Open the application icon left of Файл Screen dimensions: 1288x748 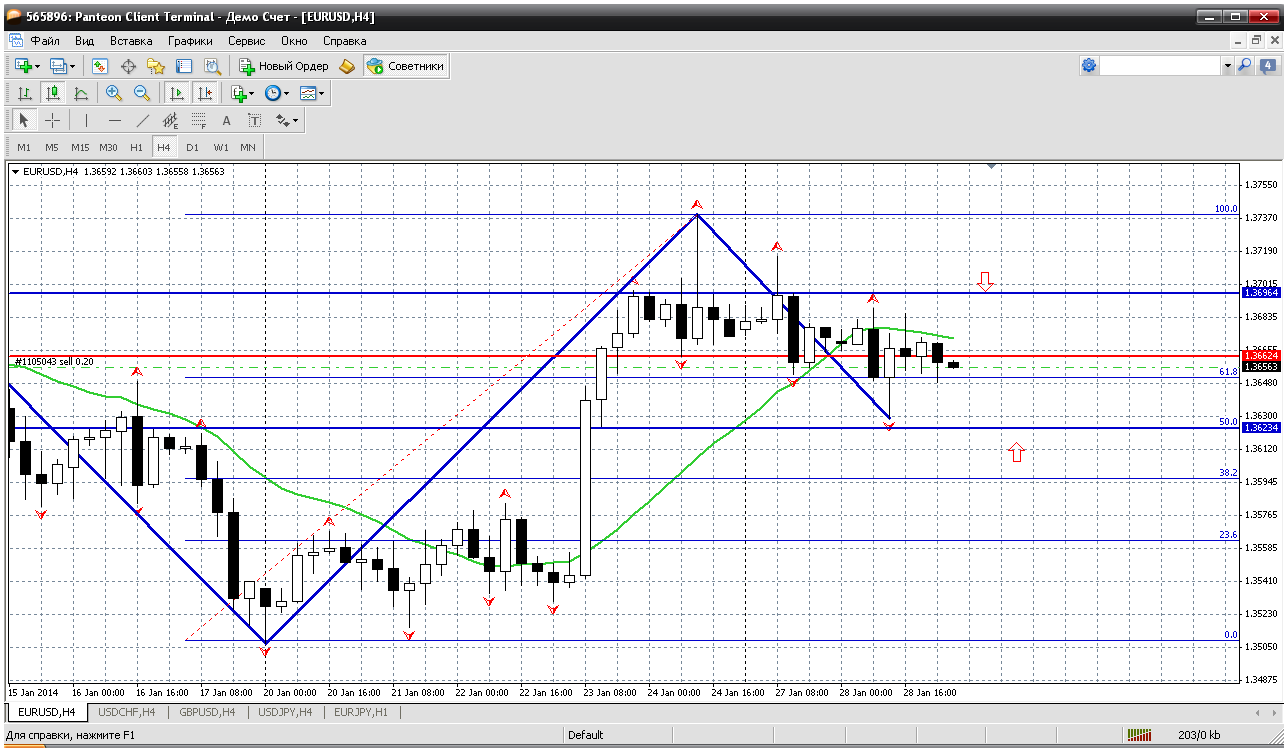pos(15,41)
